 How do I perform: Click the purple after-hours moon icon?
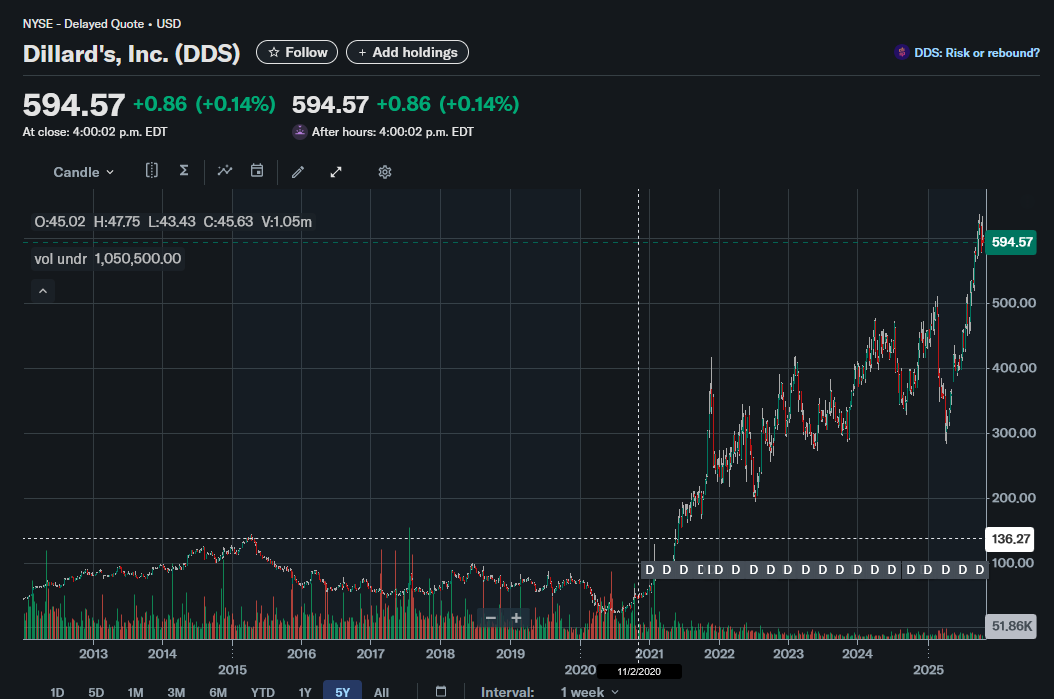[300, 132]
